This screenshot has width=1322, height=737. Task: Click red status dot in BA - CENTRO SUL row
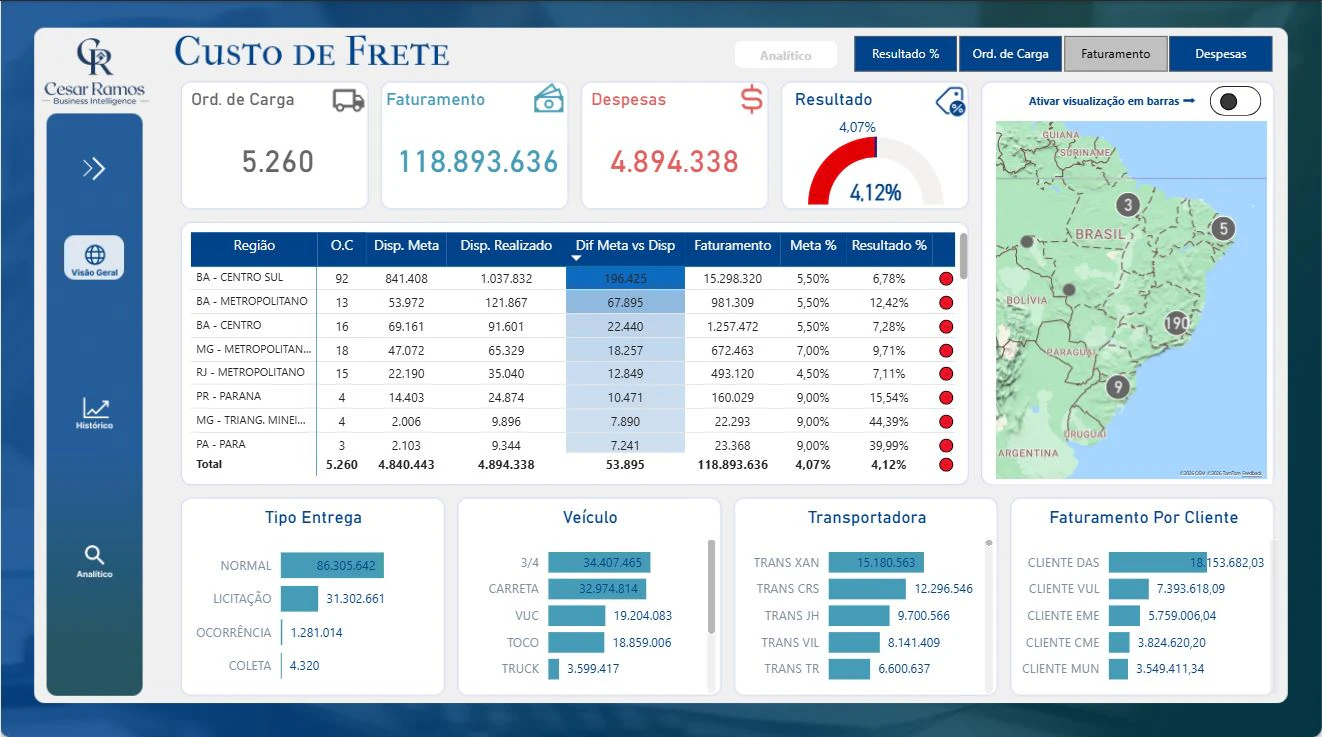coord(946,279)
